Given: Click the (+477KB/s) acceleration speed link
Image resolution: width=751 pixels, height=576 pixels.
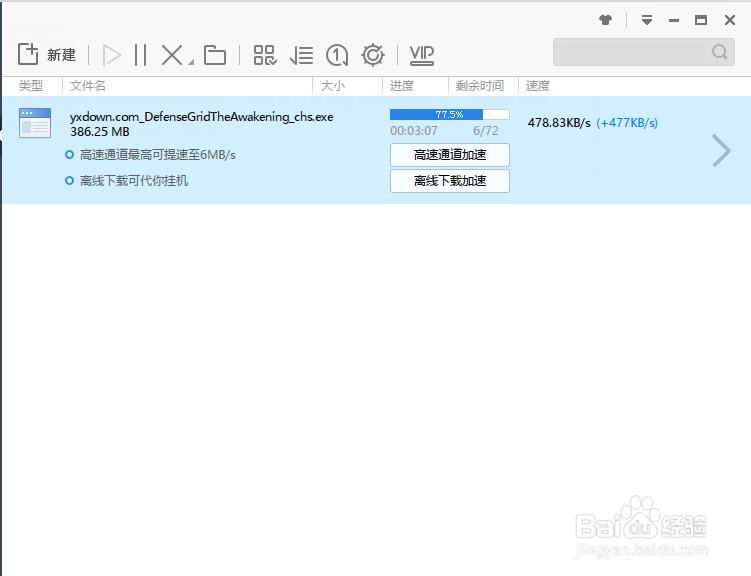Looking at the screenshot, I should [x=627, y=123].
